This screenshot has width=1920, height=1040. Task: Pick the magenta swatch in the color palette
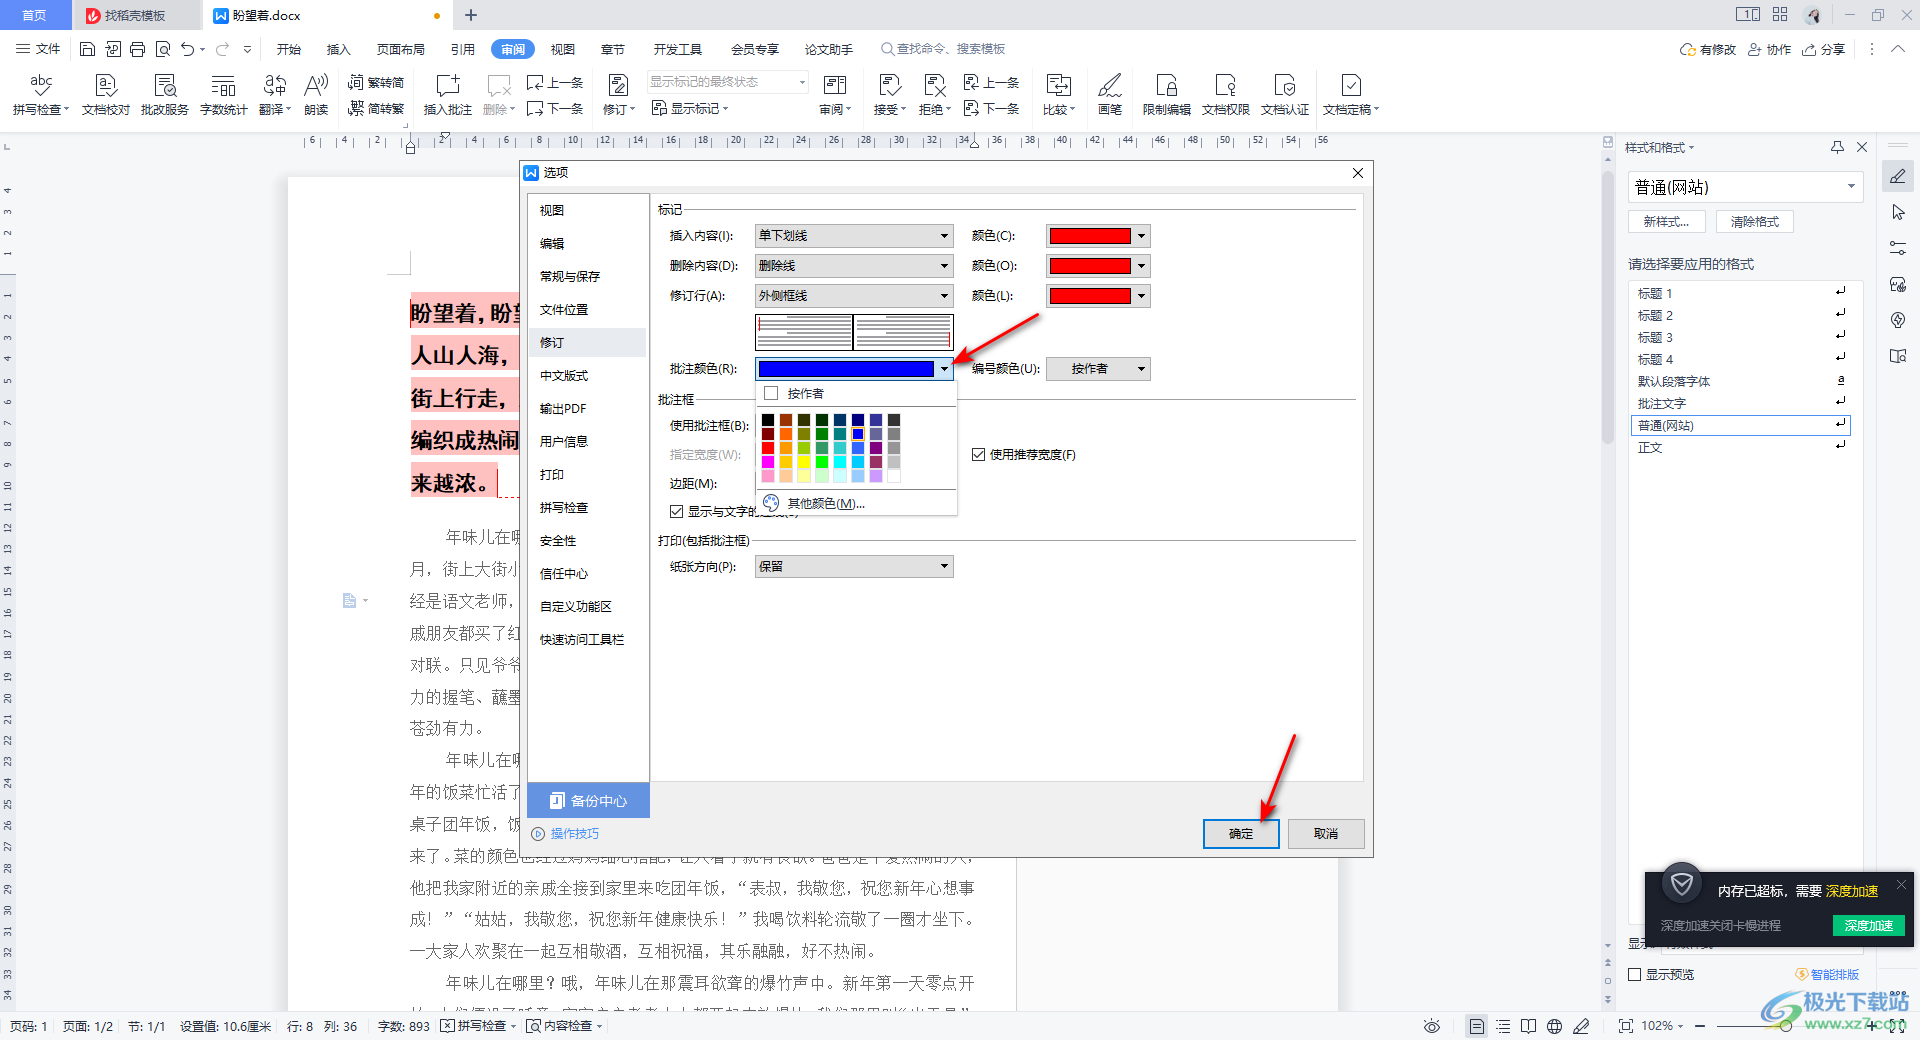point(768,462)
